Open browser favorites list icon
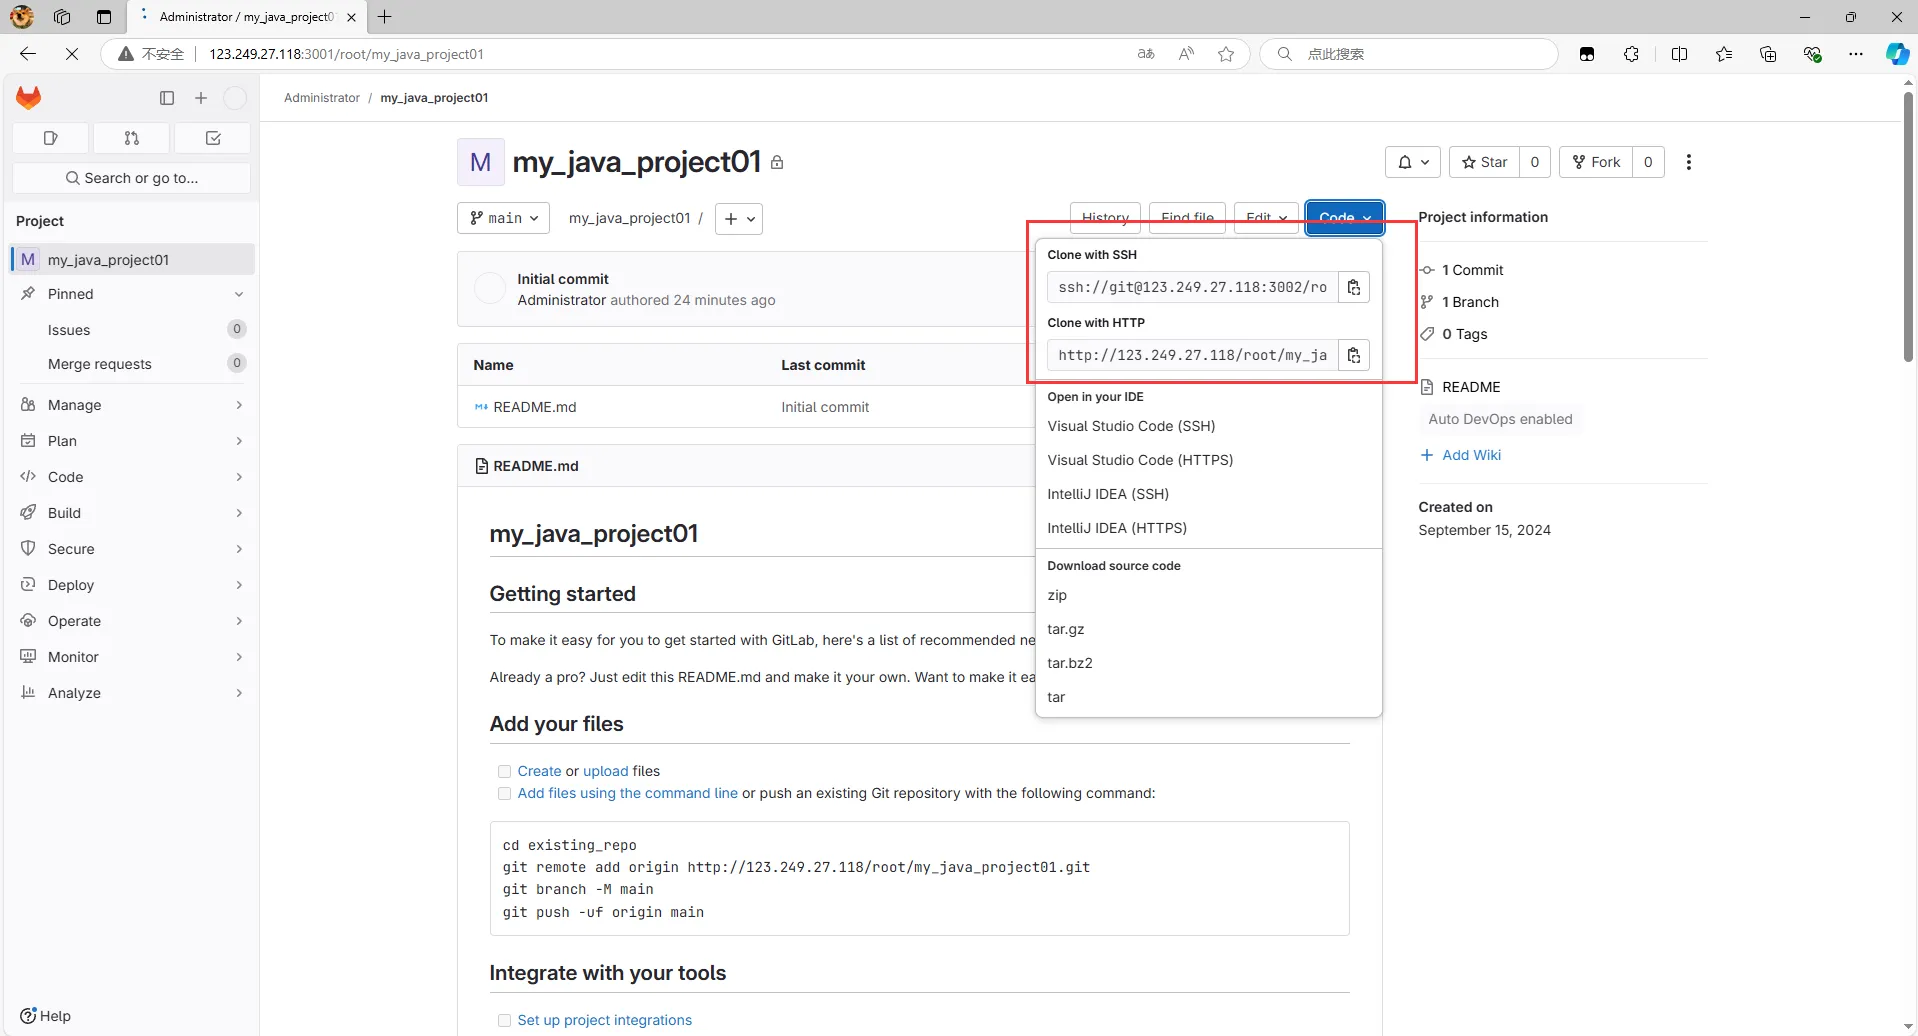This screenshot has width=1918, height=1036. 1724,54
